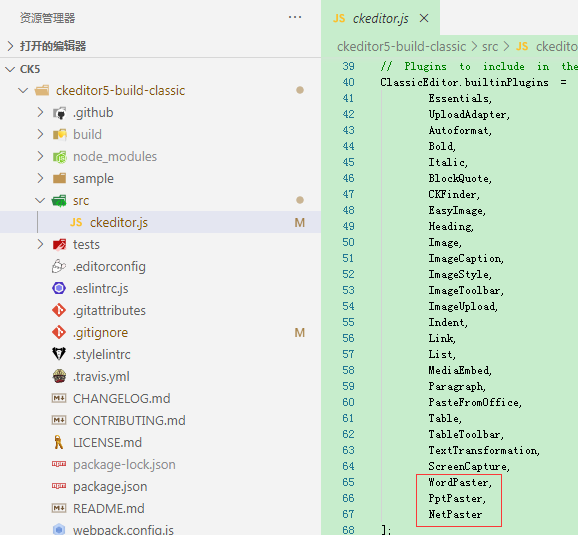Click the README.md markdown icon
Viewport: 578px width, 535px height.
coord(59,508)
